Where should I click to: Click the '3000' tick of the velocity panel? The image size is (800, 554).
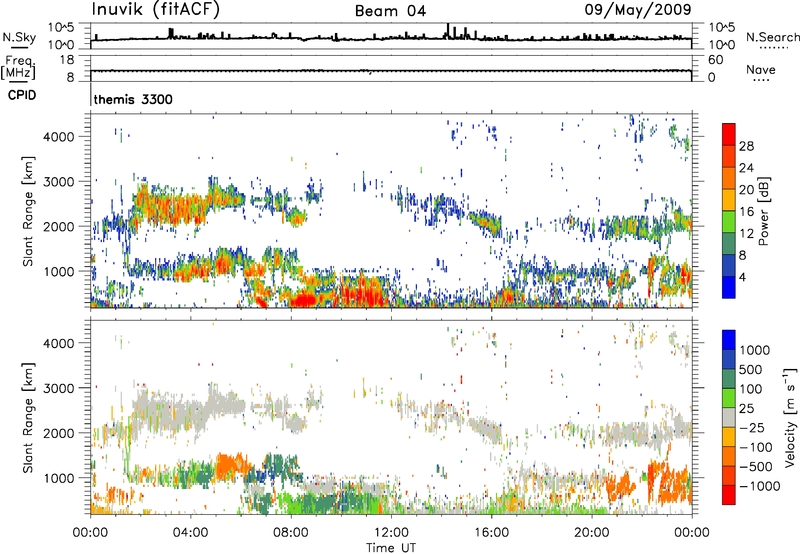58,388
